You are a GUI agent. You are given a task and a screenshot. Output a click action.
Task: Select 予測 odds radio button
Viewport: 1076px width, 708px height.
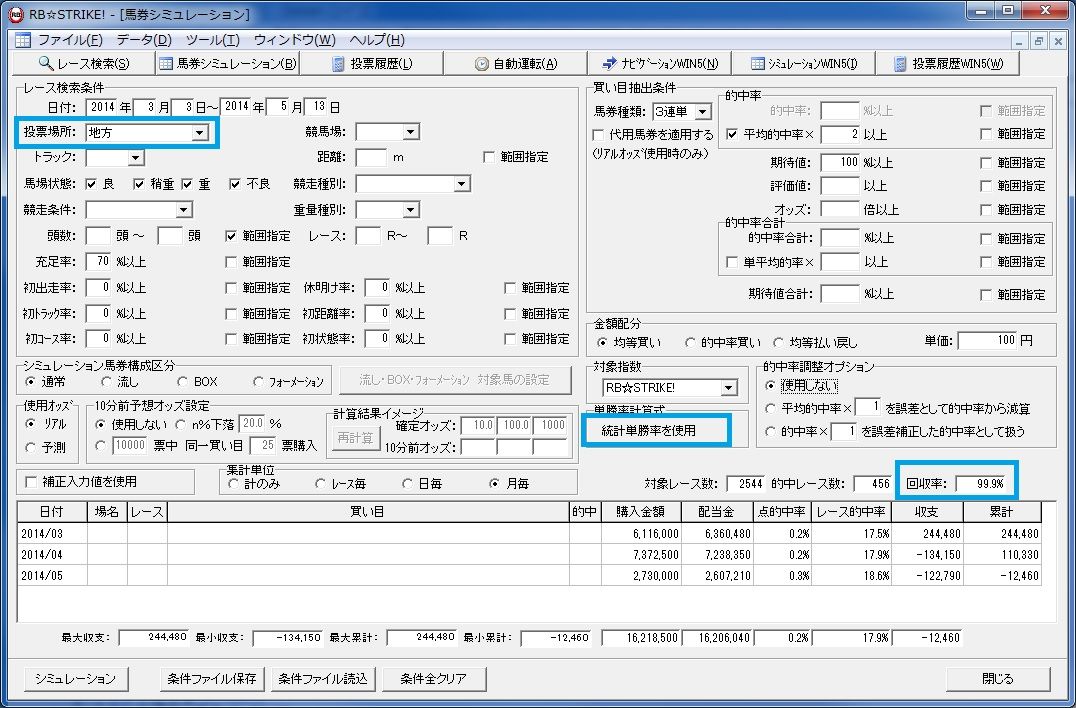30,447
